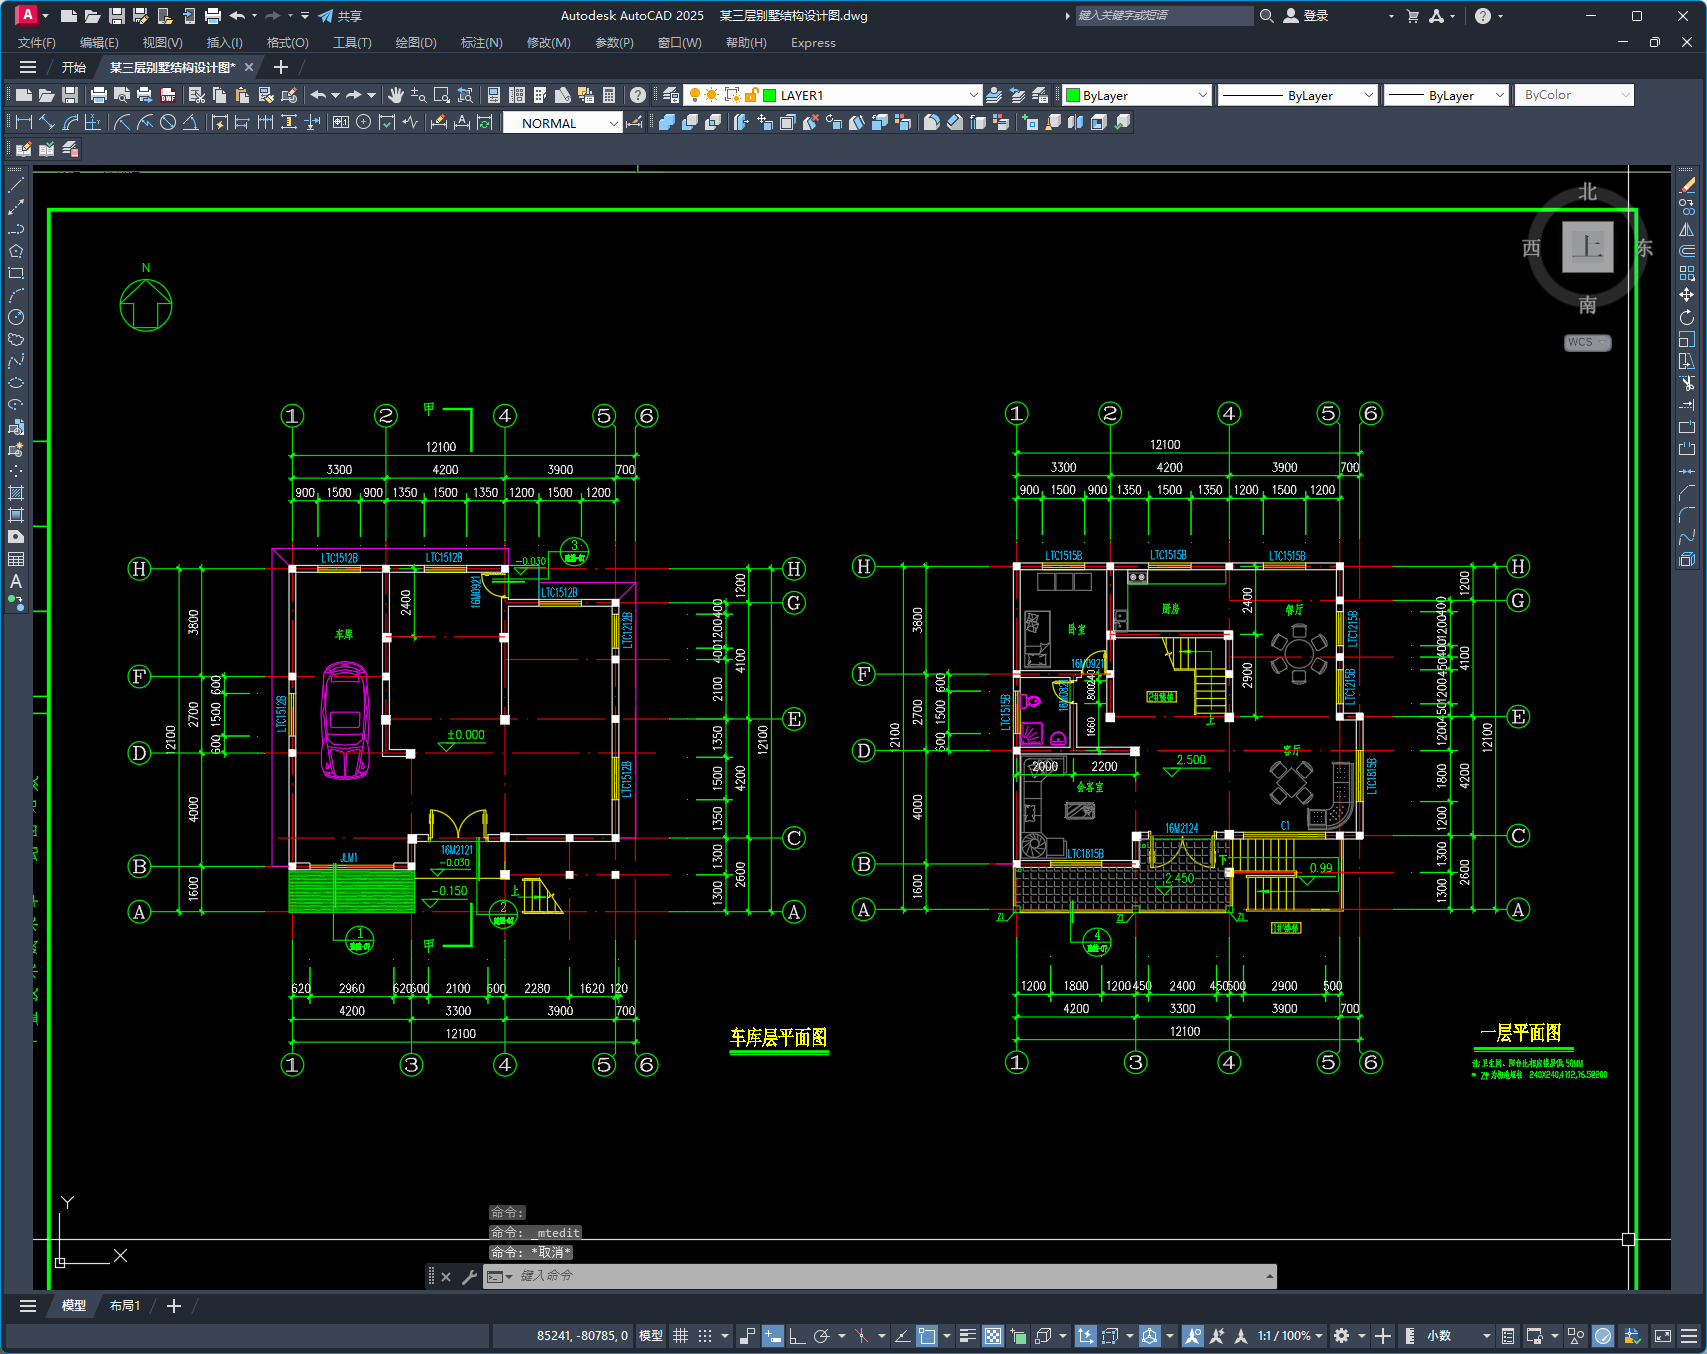Open the 标注(N) menu
Screen dimensions: 1707x1354
coord(481,43)
